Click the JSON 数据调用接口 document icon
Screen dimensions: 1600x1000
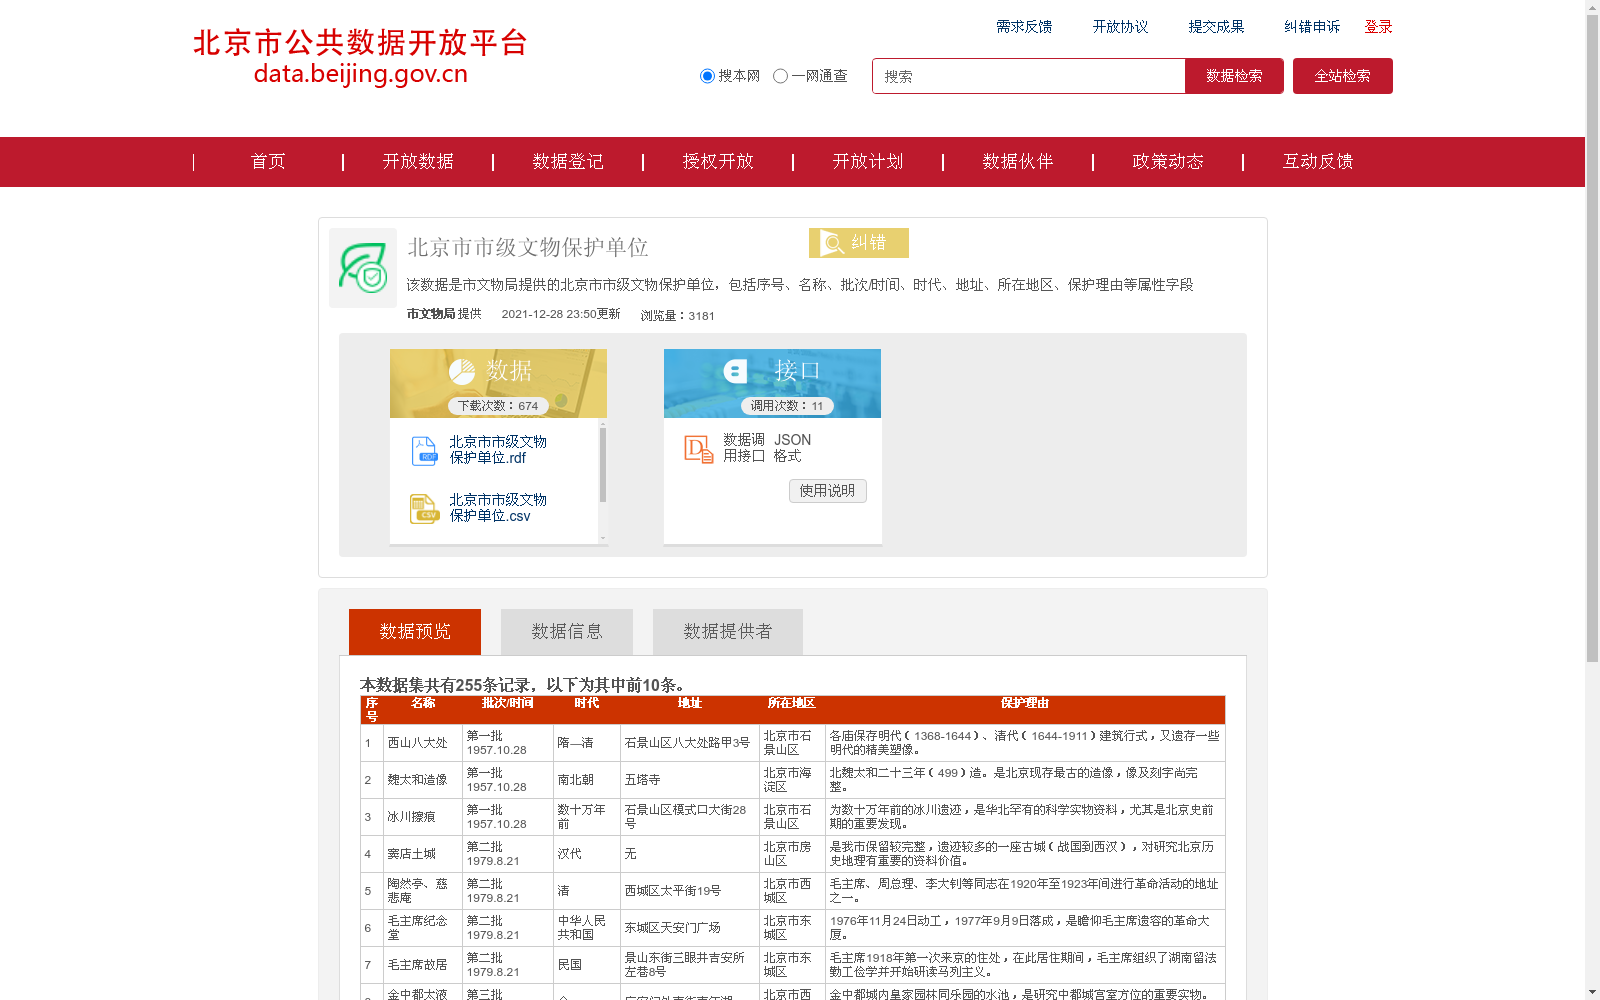(697, 450)
